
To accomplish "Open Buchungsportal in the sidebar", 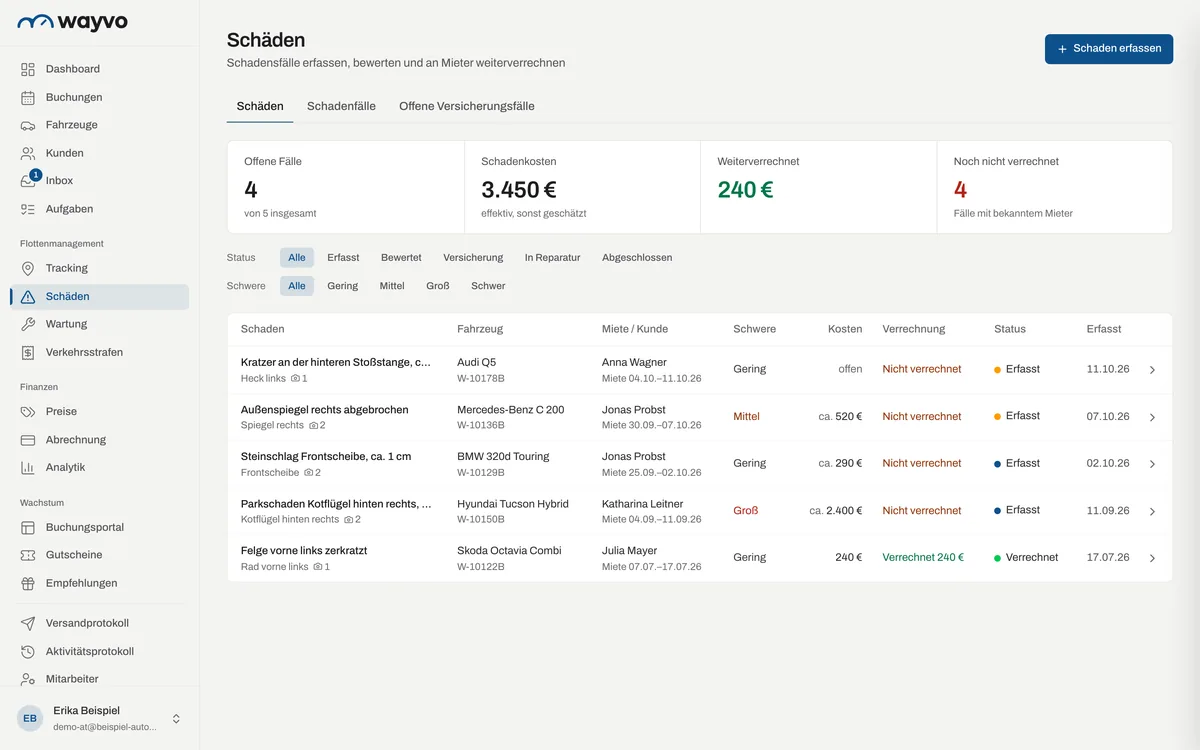I will (x=99, y=527).
